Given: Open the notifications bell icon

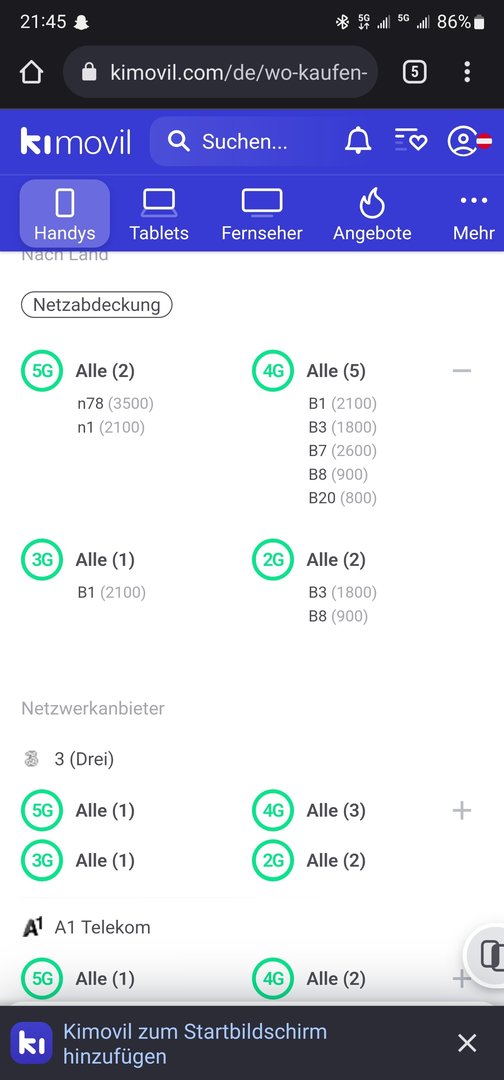Looking at the screenshot, I should click(358, 141).
